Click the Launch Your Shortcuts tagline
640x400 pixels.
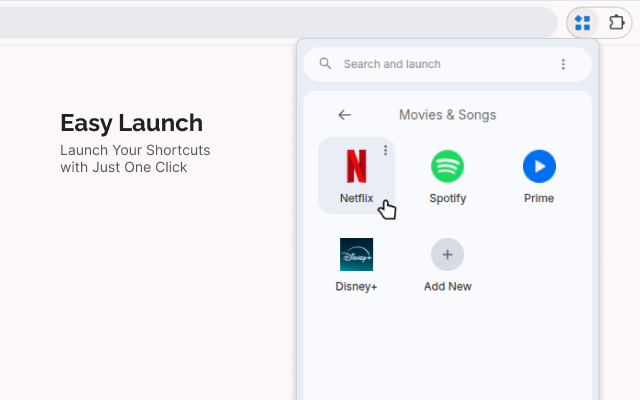click(x=135, y=159)
